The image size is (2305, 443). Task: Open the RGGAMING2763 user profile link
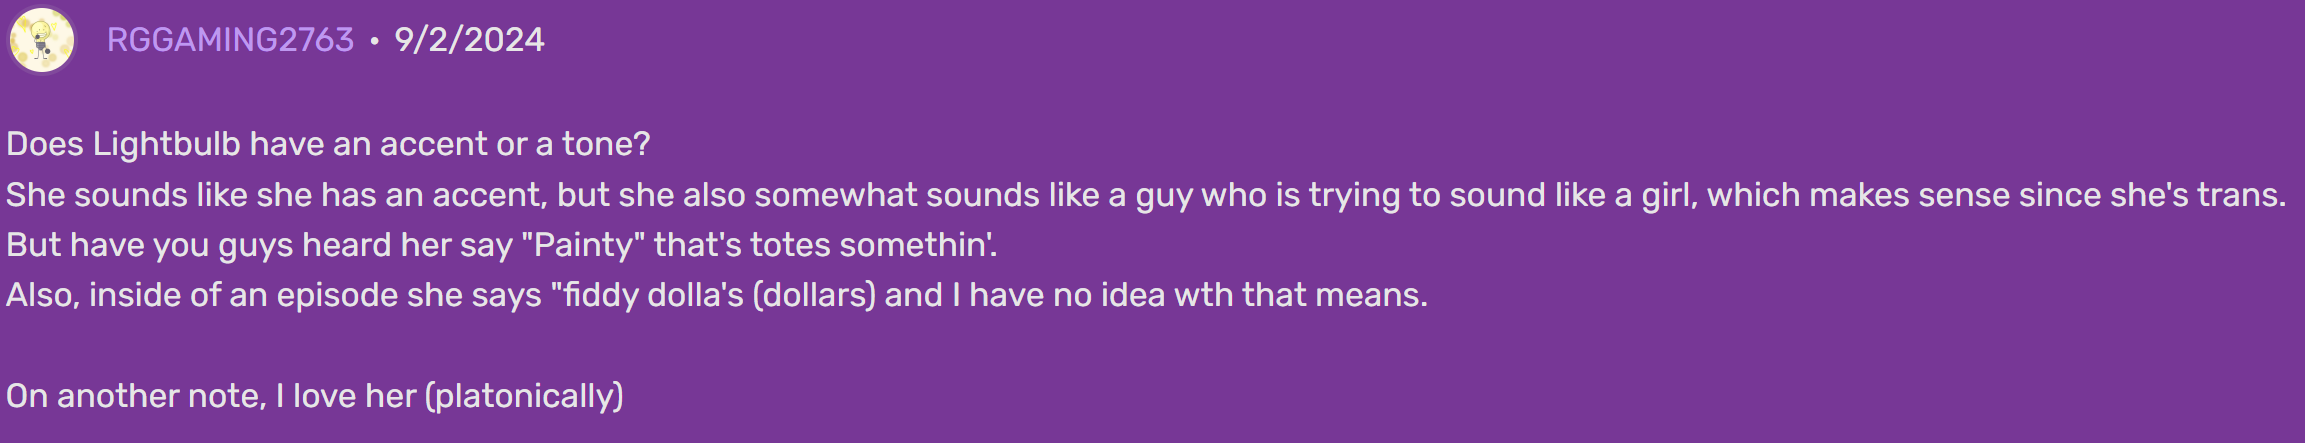230,40
